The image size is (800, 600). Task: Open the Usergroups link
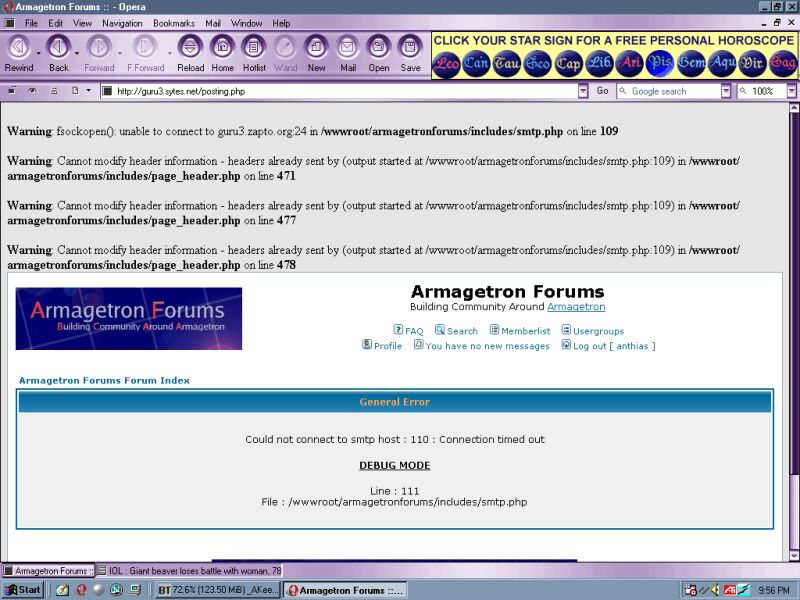point(592,331)
